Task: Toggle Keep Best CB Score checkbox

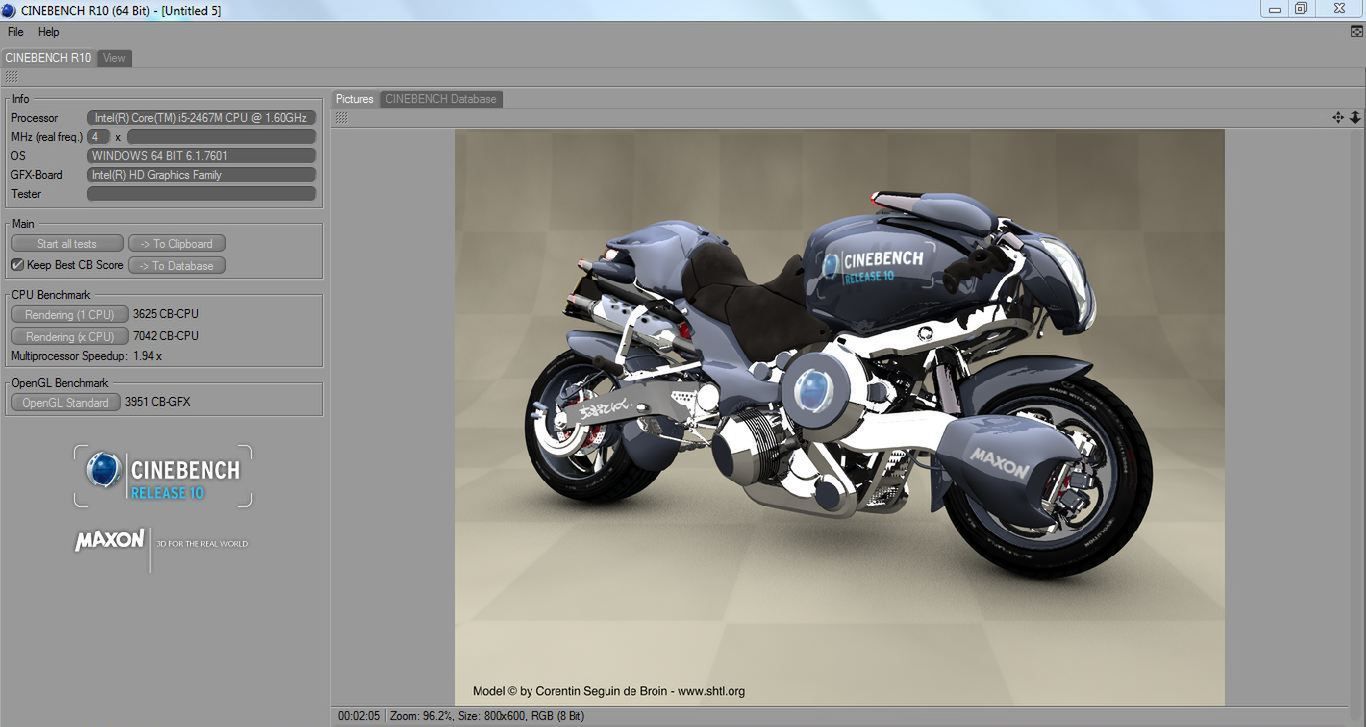Action: click(17, 265)
